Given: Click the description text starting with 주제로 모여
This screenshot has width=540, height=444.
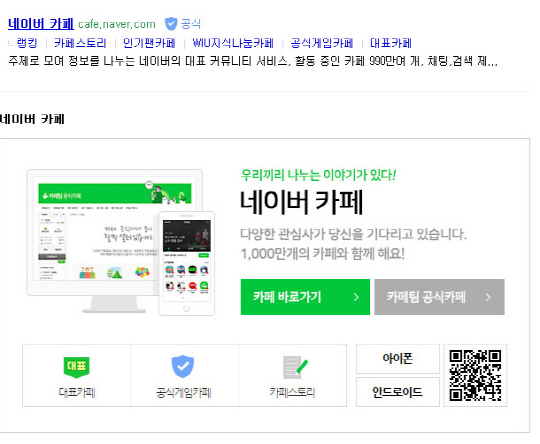Looking at the screenshot, I should point(253,61).
